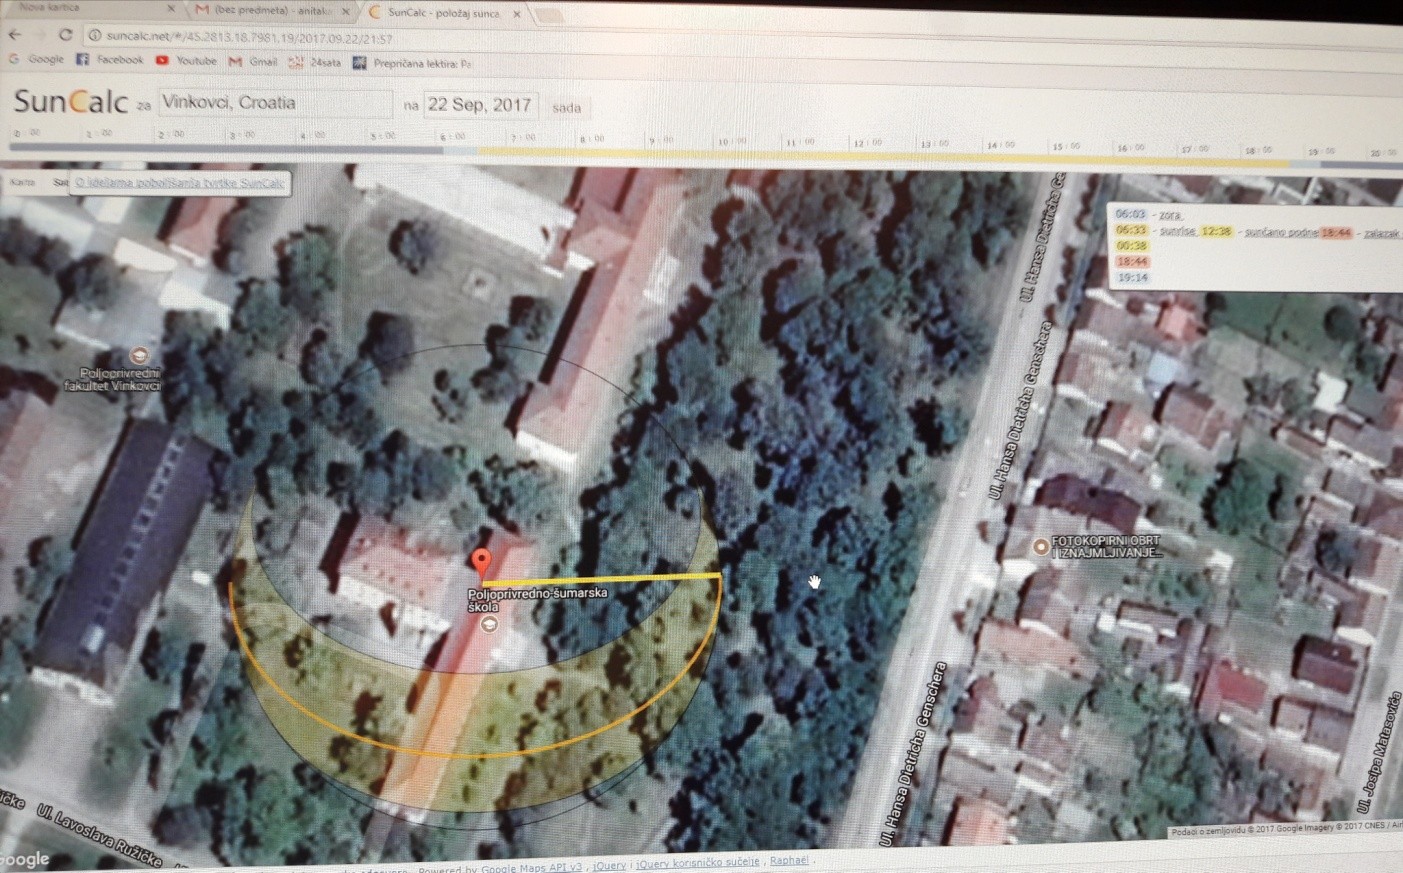Viewport: 1403px width, 873px height.
Task: Click the 3:00 mark on the timeline
Action: pyautogui.click(x=242, y=134)
